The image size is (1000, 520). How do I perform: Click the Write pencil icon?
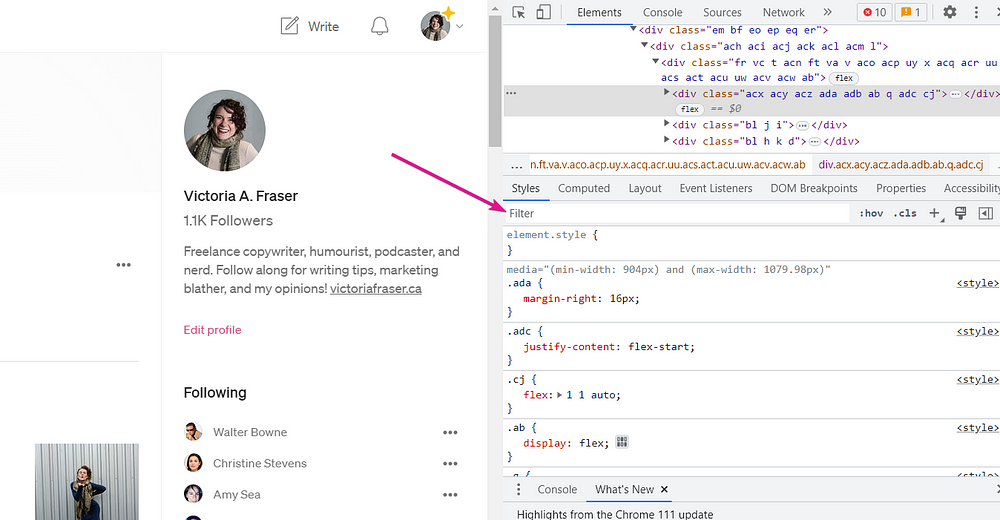[290, 26]
